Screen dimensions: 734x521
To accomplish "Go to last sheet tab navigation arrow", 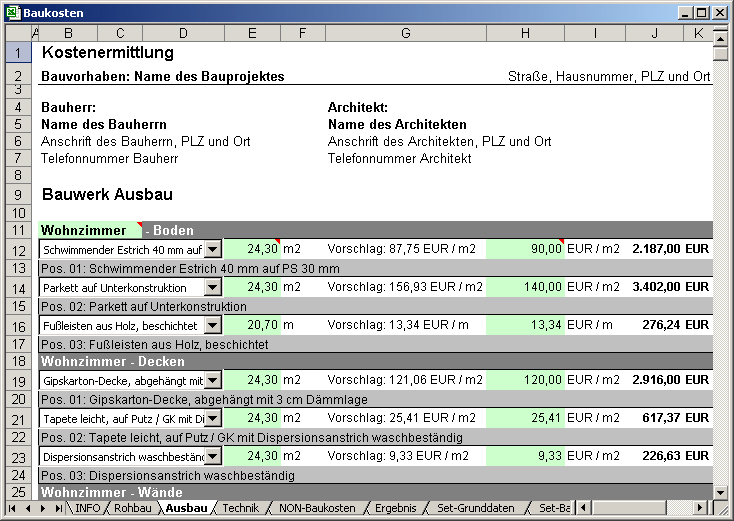I will click(x=59, y=508).
